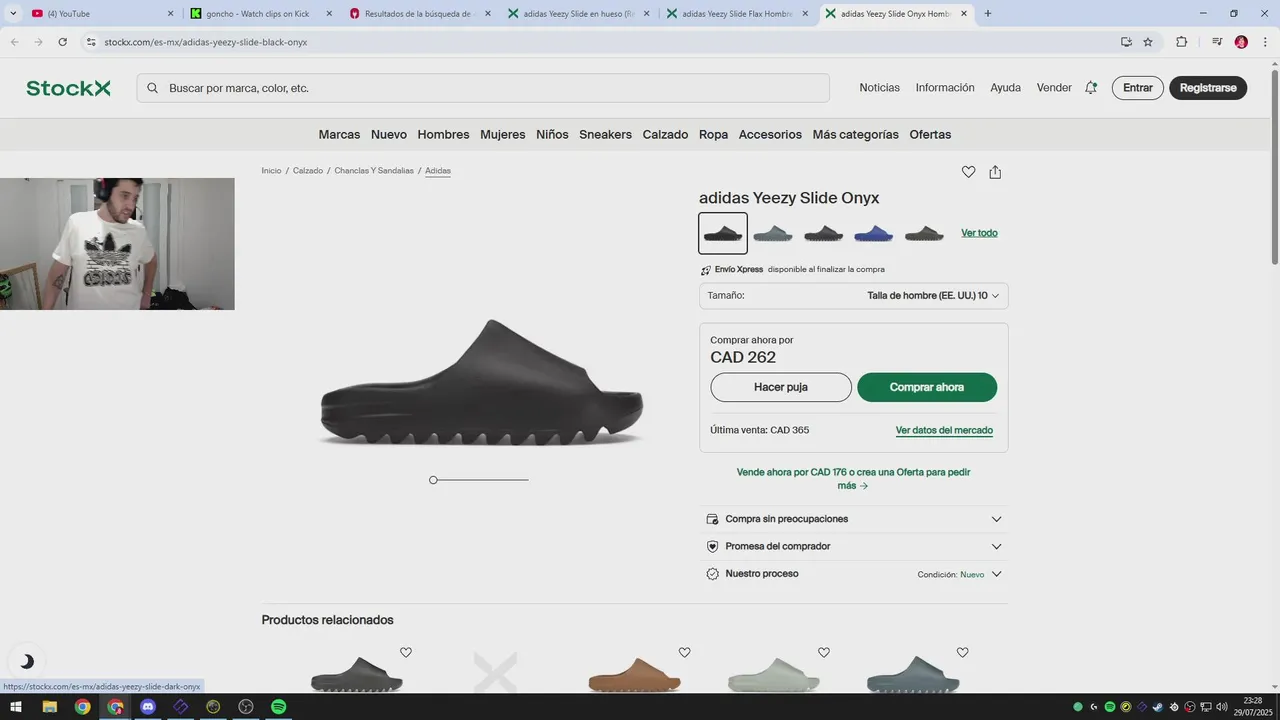Click the install app icon in address bar
The height and width of the screenshot is (720, 1280).
[x=1126, y=42]
